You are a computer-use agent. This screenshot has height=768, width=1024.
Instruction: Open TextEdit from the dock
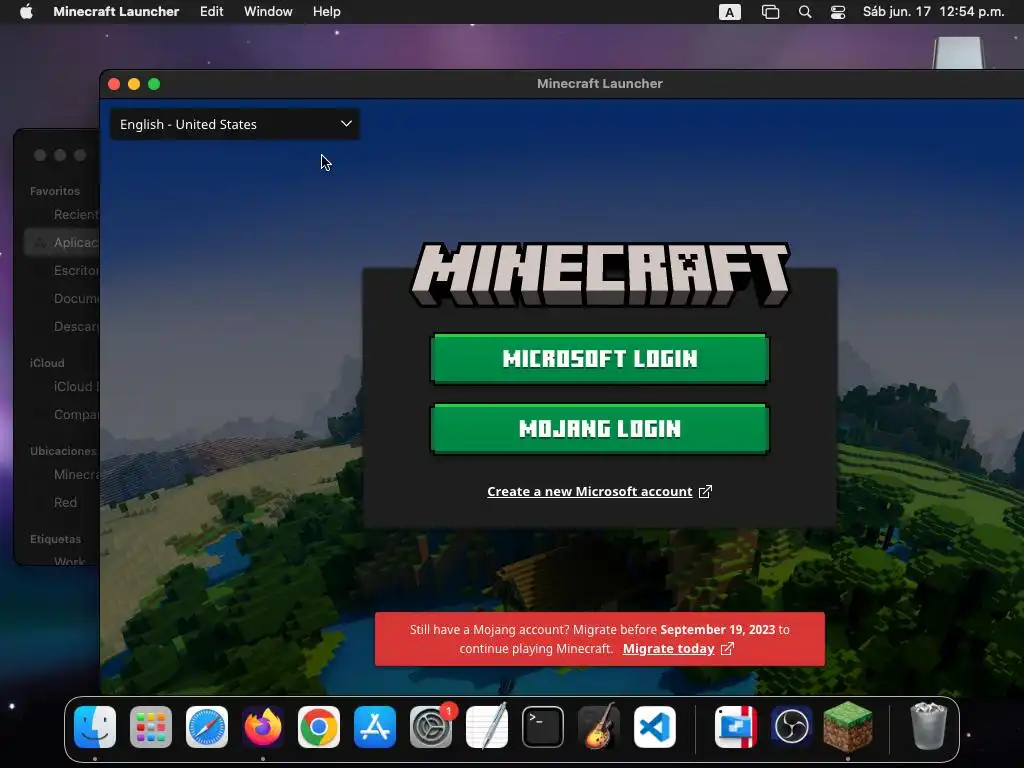pos(487,727)
